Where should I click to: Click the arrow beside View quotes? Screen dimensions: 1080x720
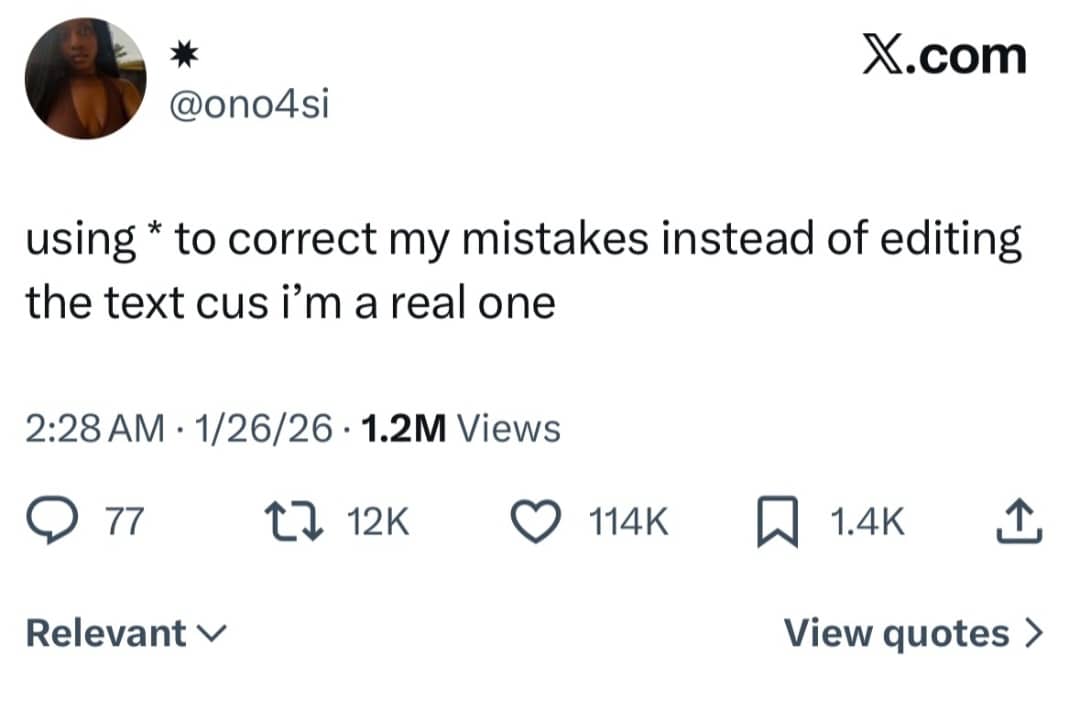[x=1035, y=633]
